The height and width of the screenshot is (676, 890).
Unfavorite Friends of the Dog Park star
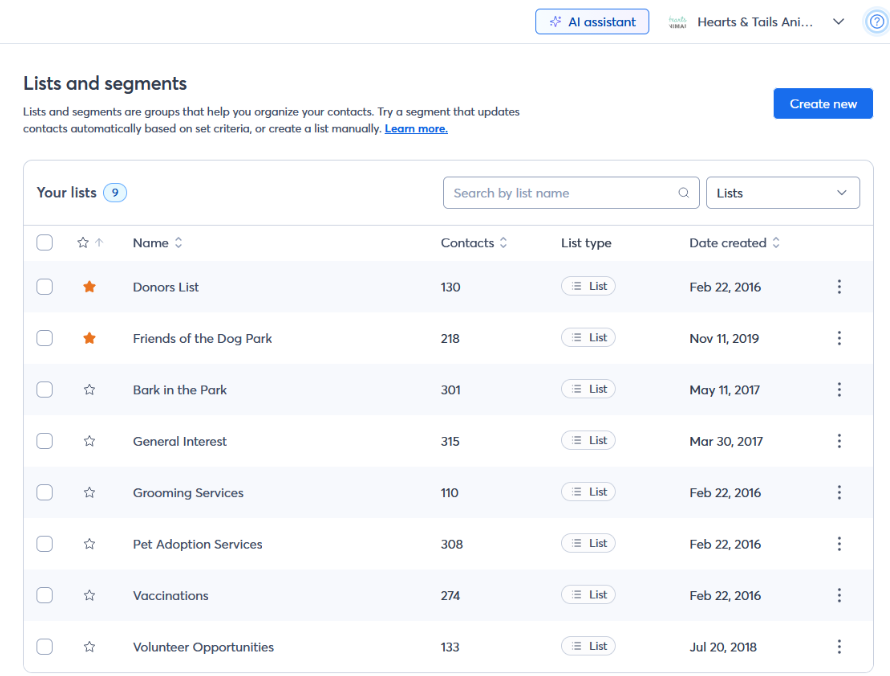[x=89, y=338]
